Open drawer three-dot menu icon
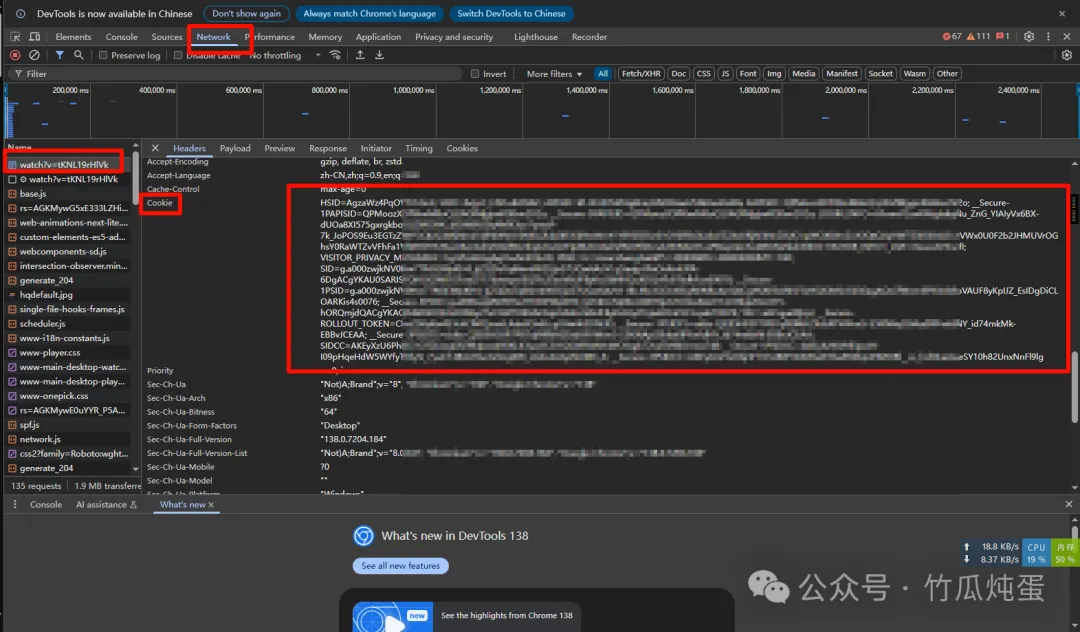 pyautogui.click(x=14, y=505)
